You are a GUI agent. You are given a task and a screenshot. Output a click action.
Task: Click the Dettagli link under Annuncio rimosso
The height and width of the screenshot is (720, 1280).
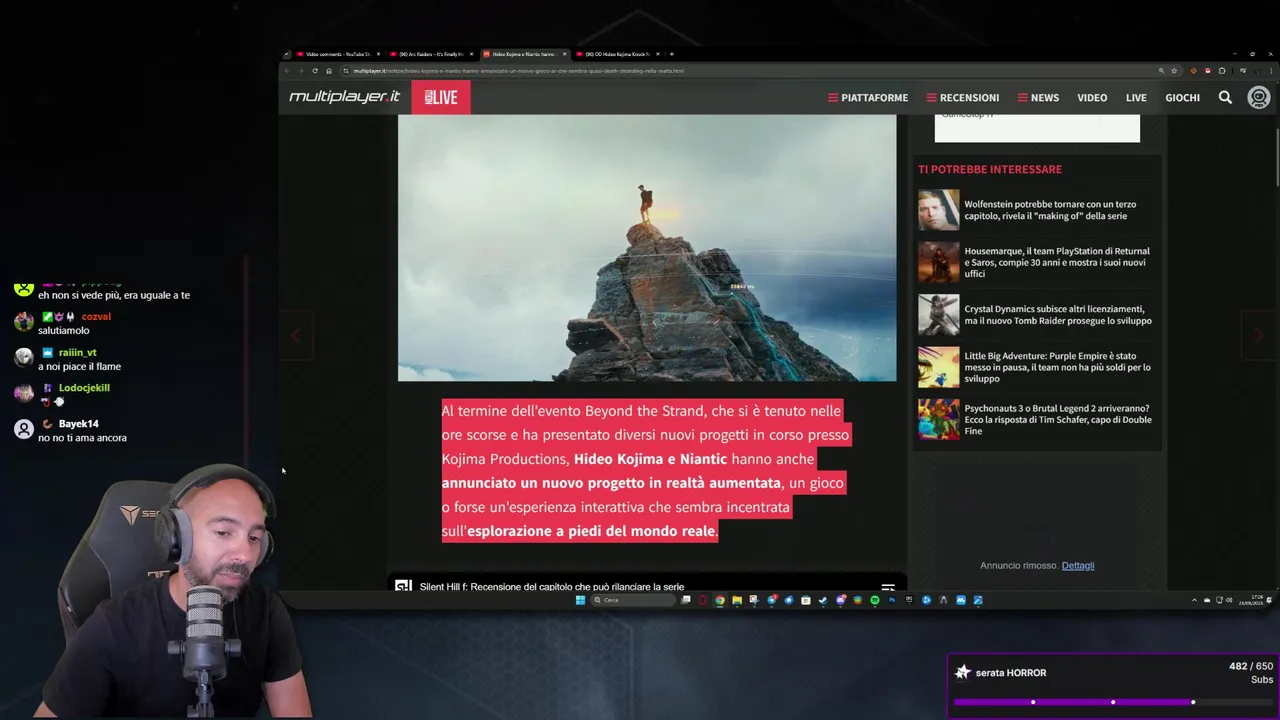point(1078,565)
